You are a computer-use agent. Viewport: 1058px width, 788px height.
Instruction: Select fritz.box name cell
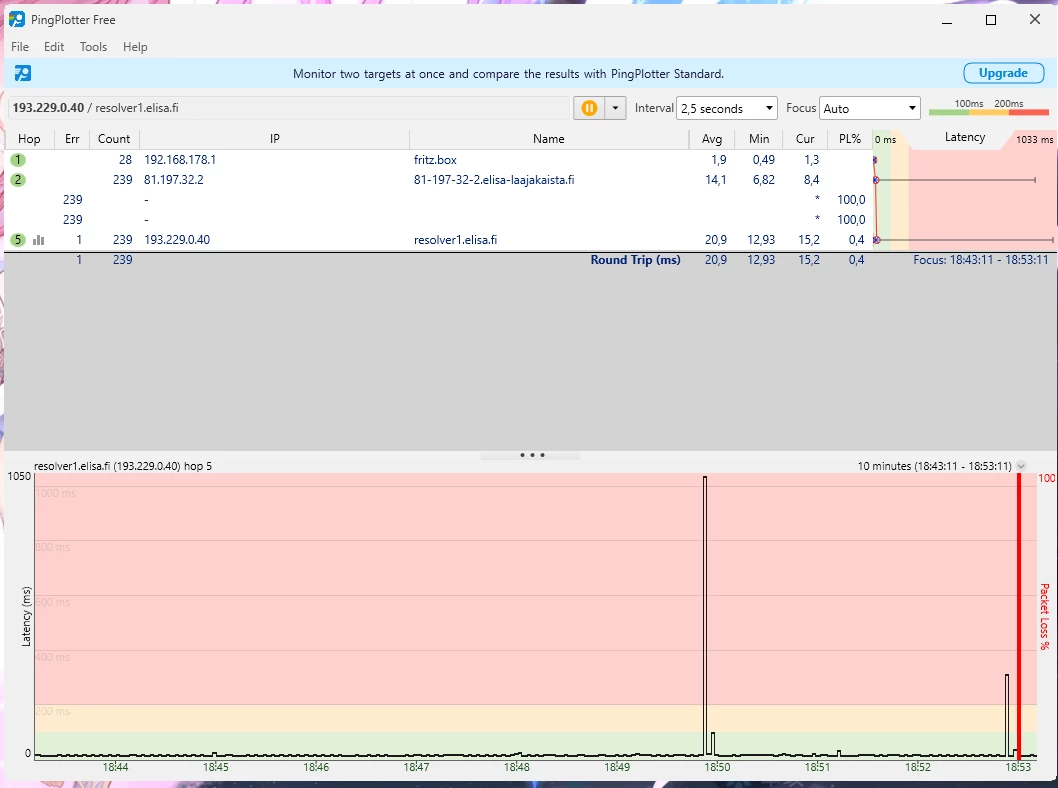pos(435,160)
